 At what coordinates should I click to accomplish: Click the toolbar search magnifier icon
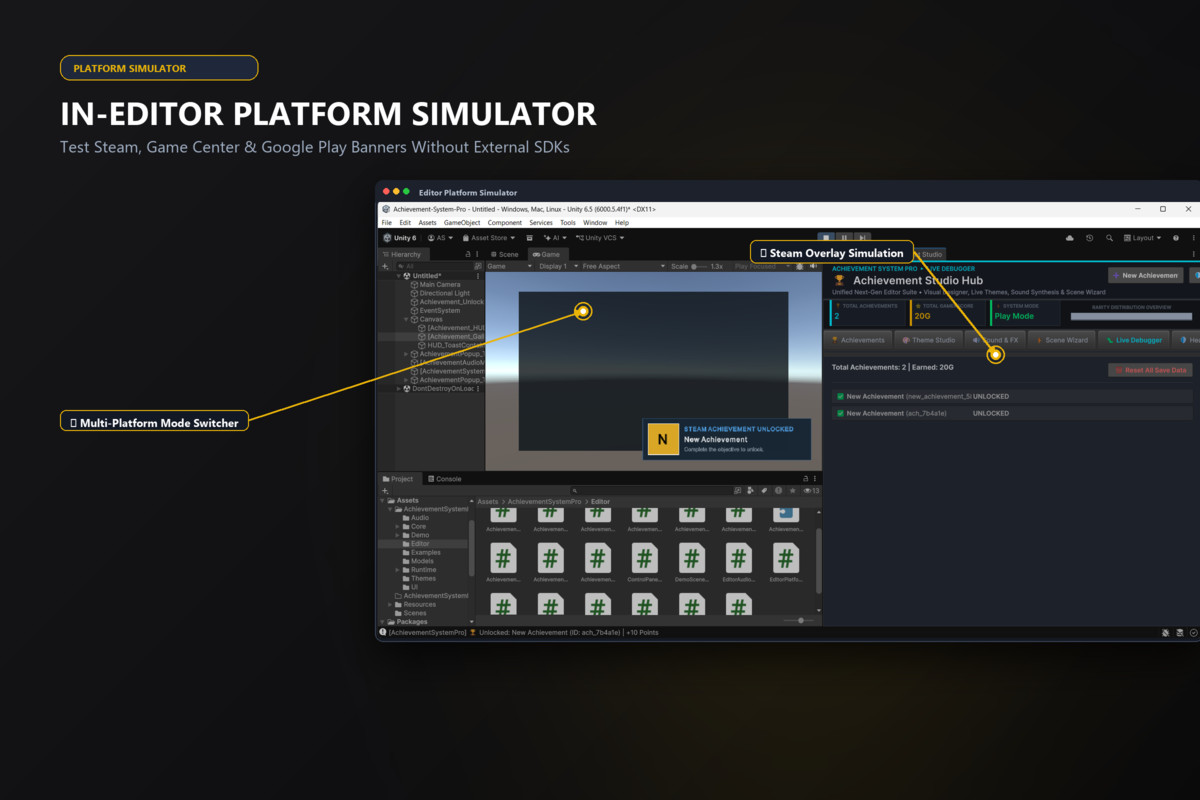point(1108,238)
